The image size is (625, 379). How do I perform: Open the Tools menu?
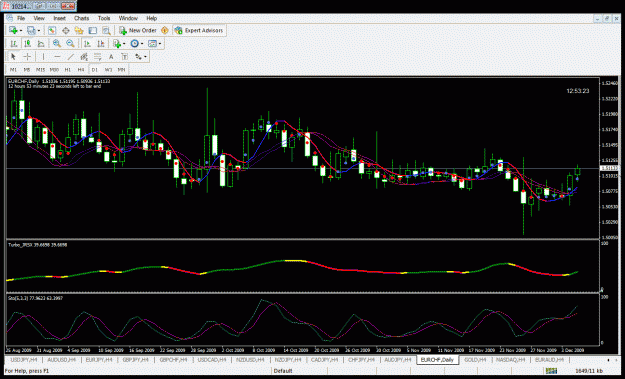coord(104,18)
